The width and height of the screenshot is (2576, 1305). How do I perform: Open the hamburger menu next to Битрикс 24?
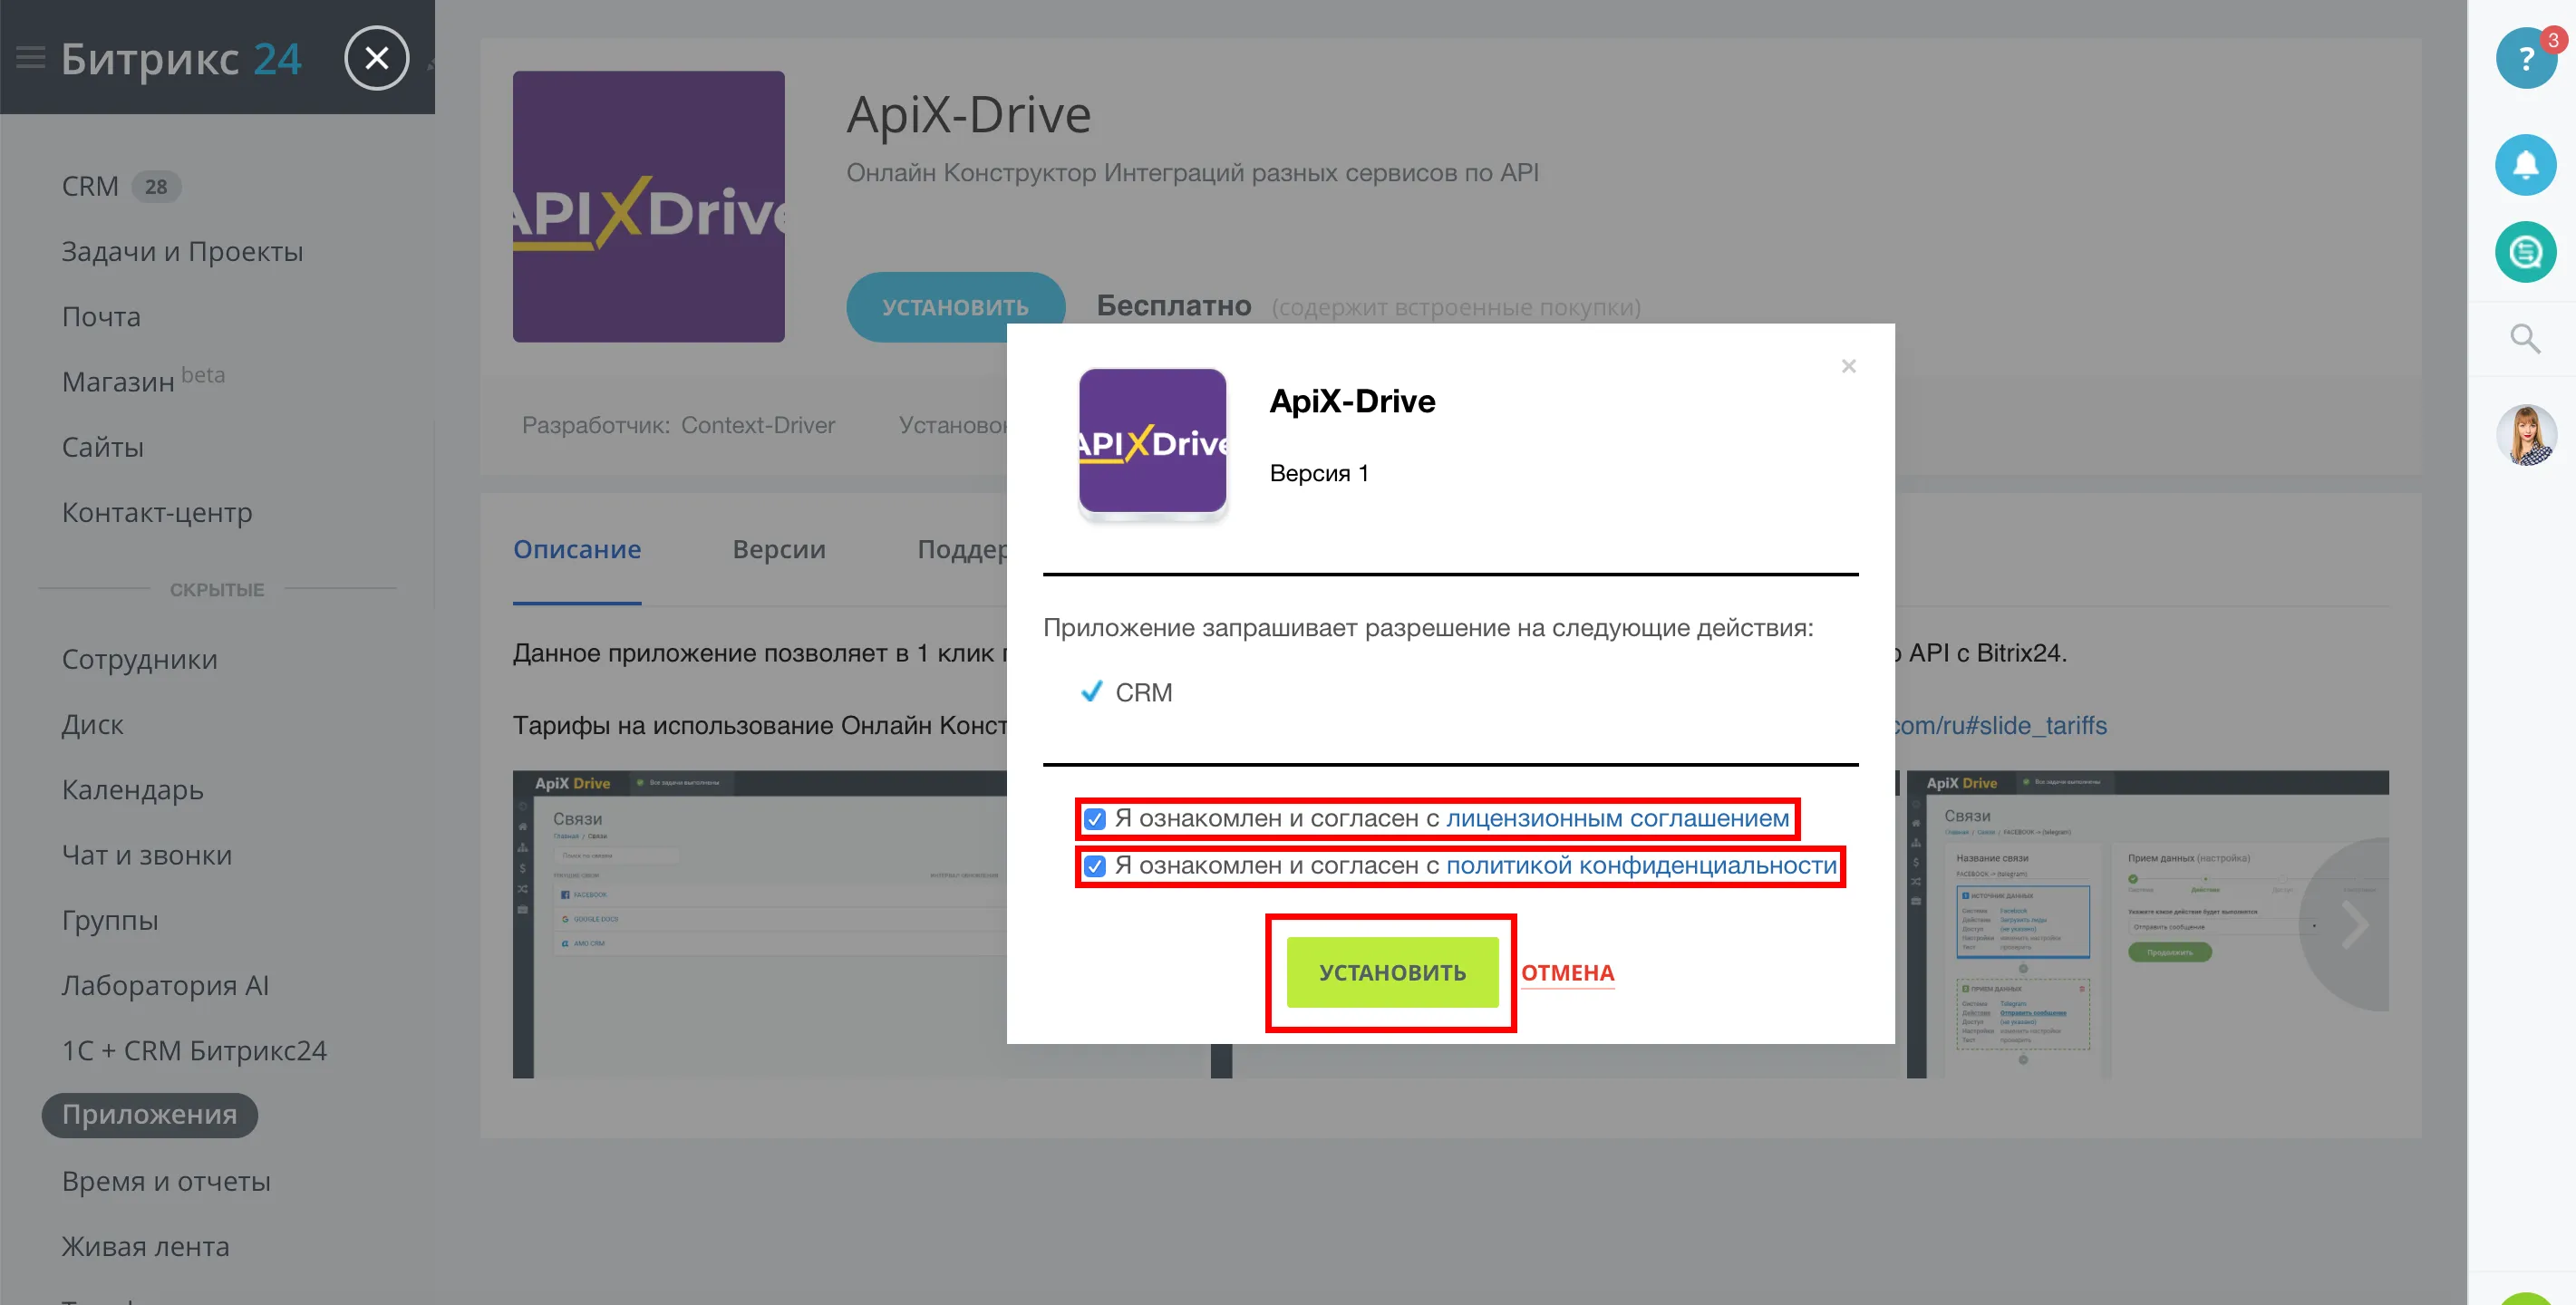point(31,58)
